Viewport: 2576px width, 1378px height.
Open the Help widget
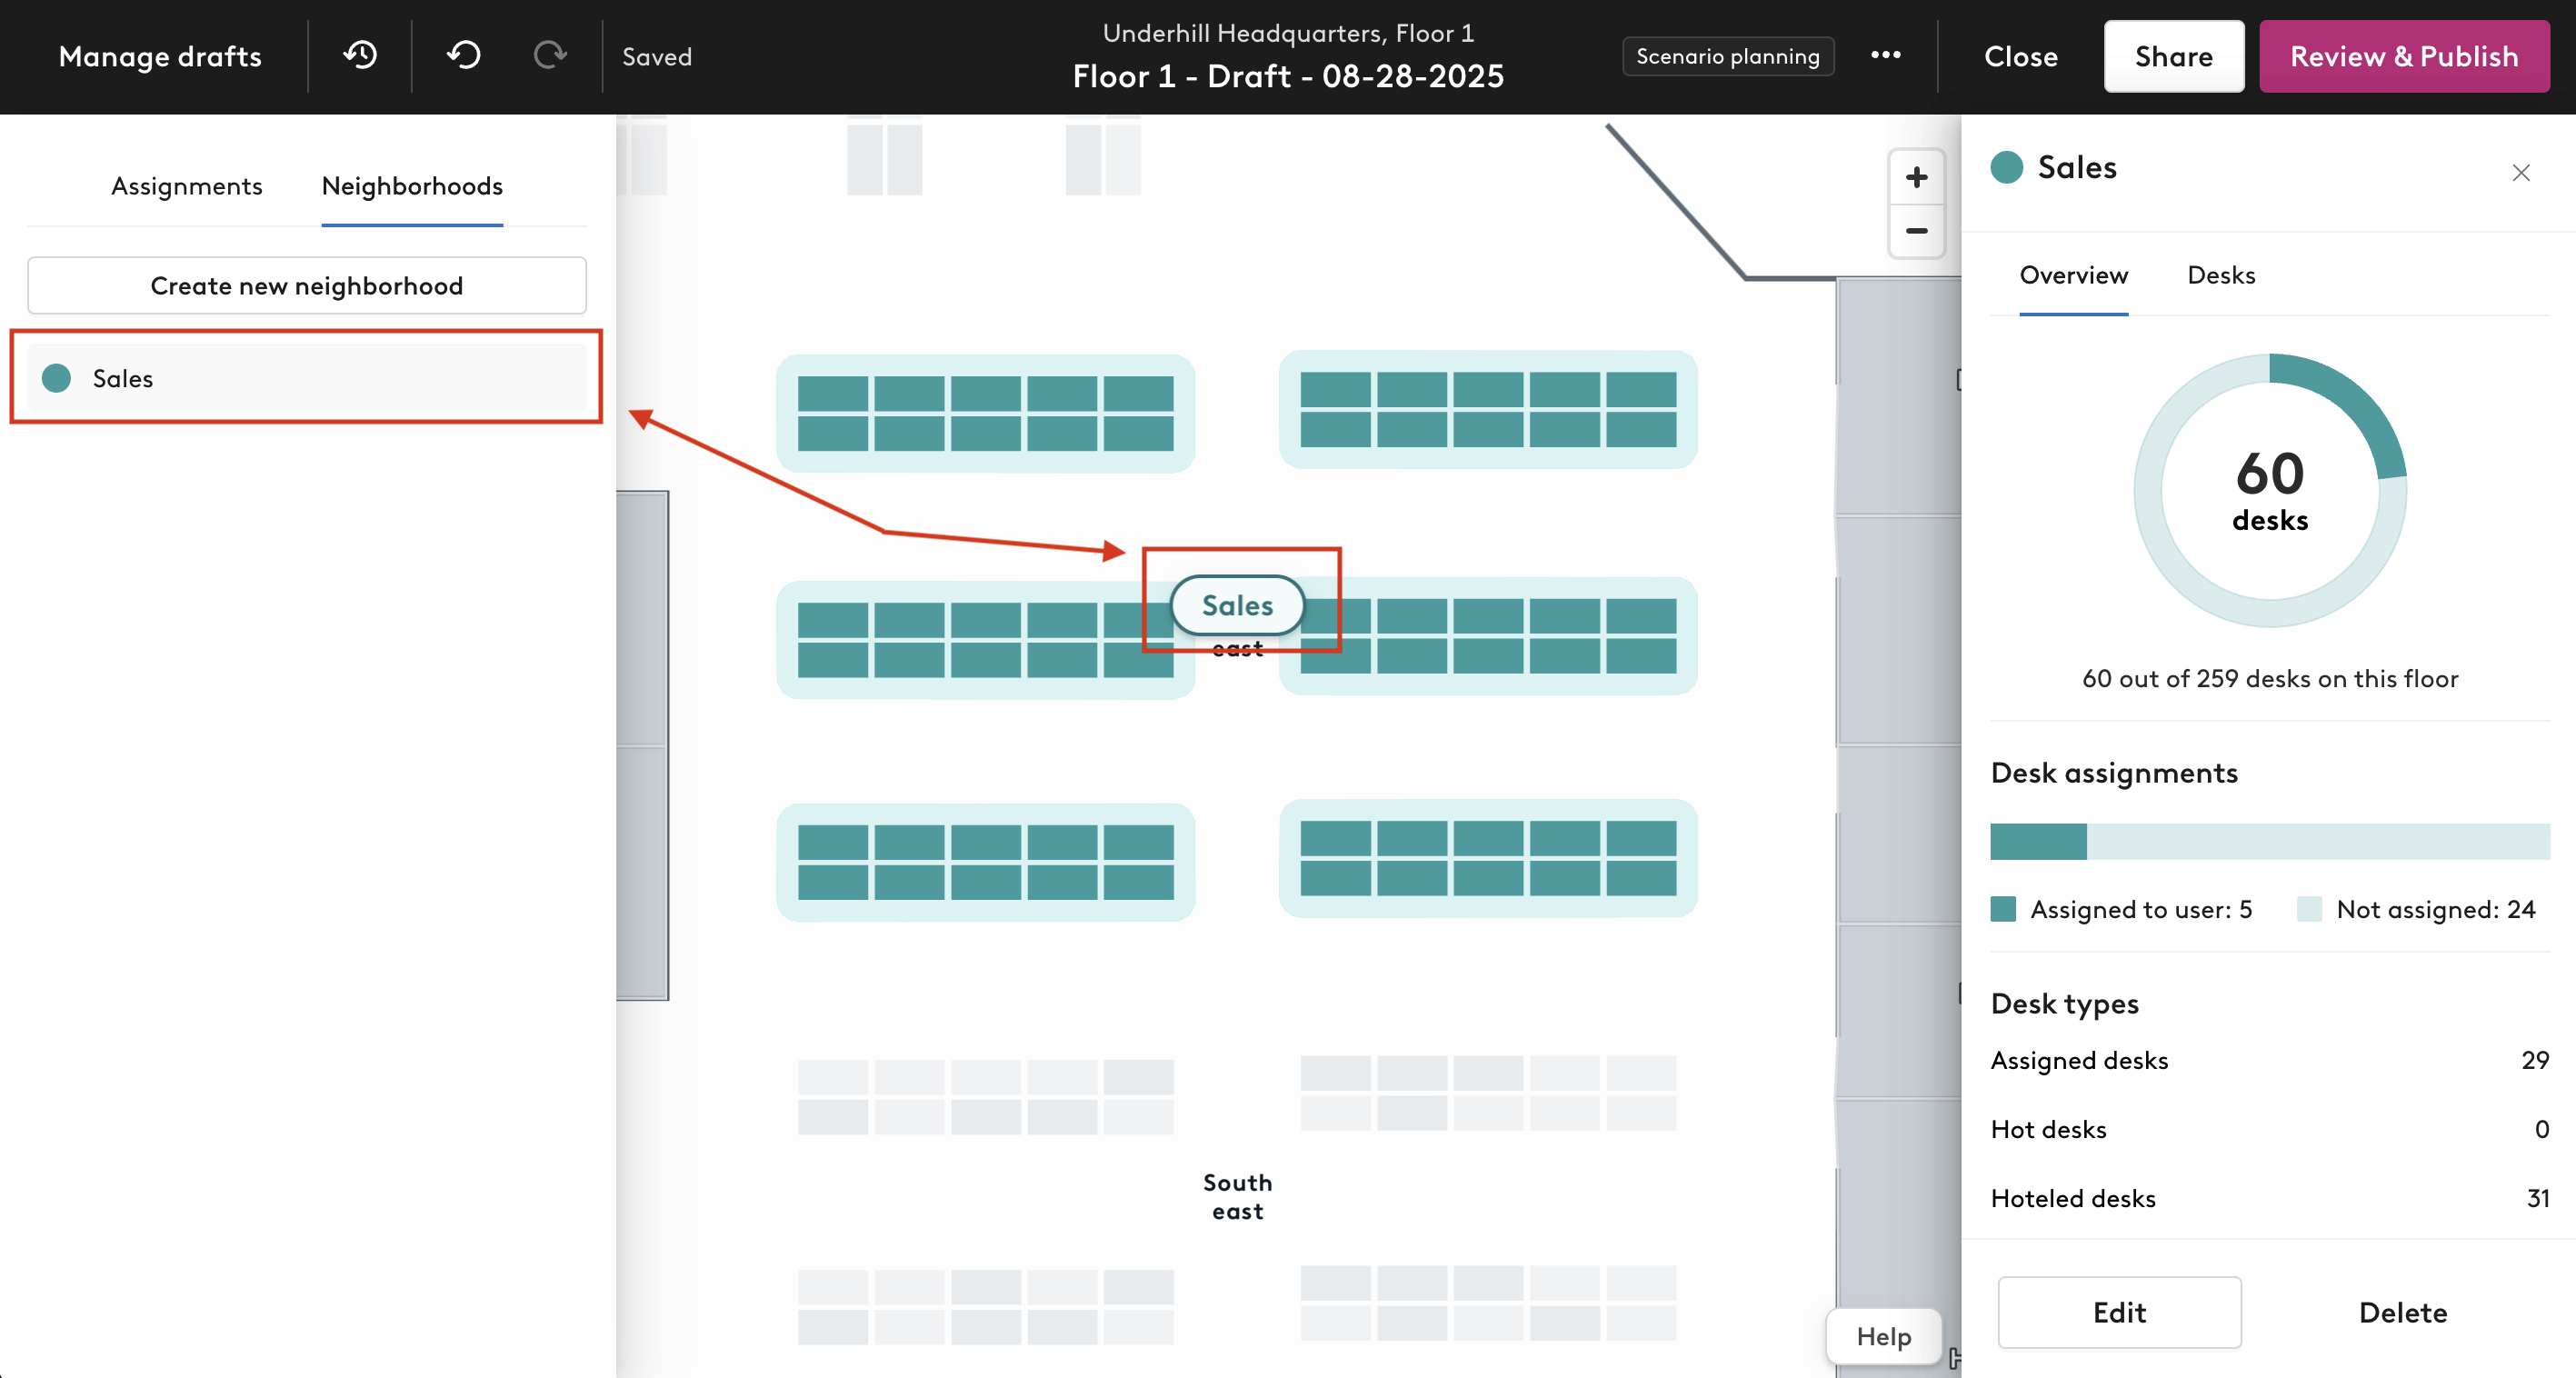click(1883, 1336)
